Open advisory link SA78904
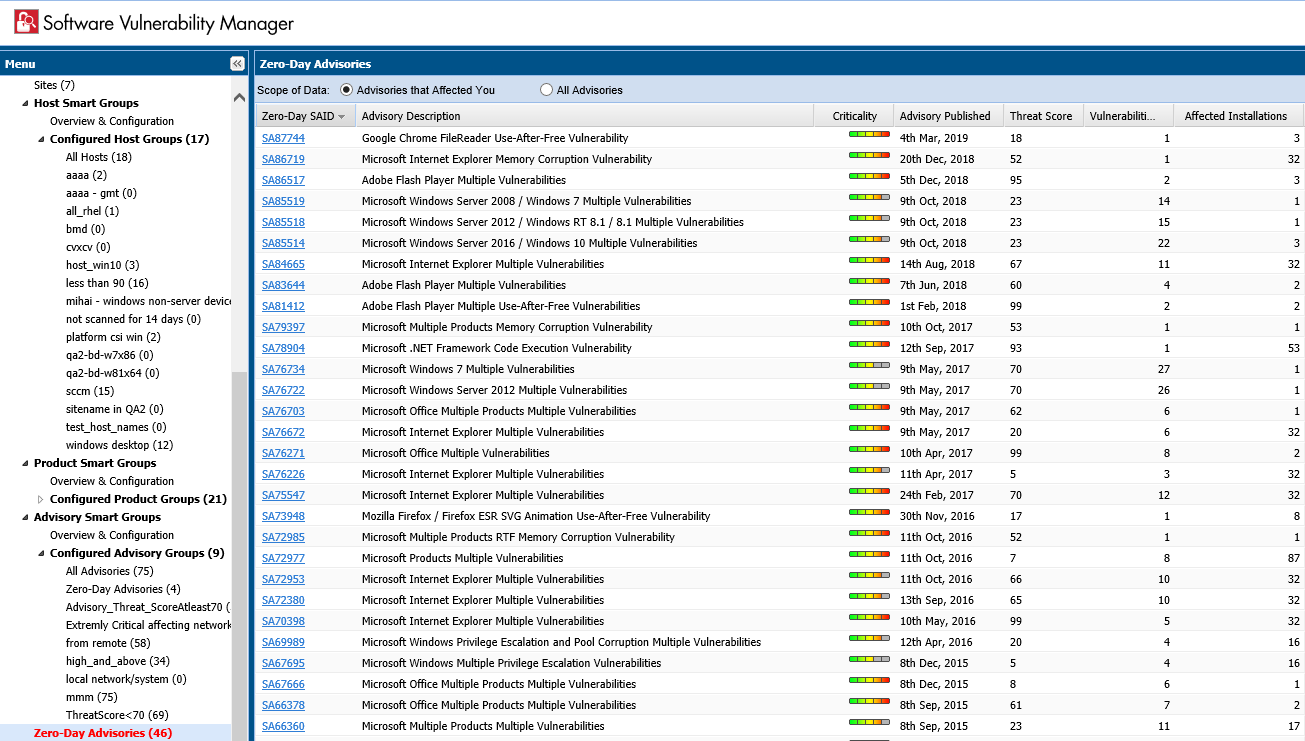The image size is (1305, 741). (283, 348)
